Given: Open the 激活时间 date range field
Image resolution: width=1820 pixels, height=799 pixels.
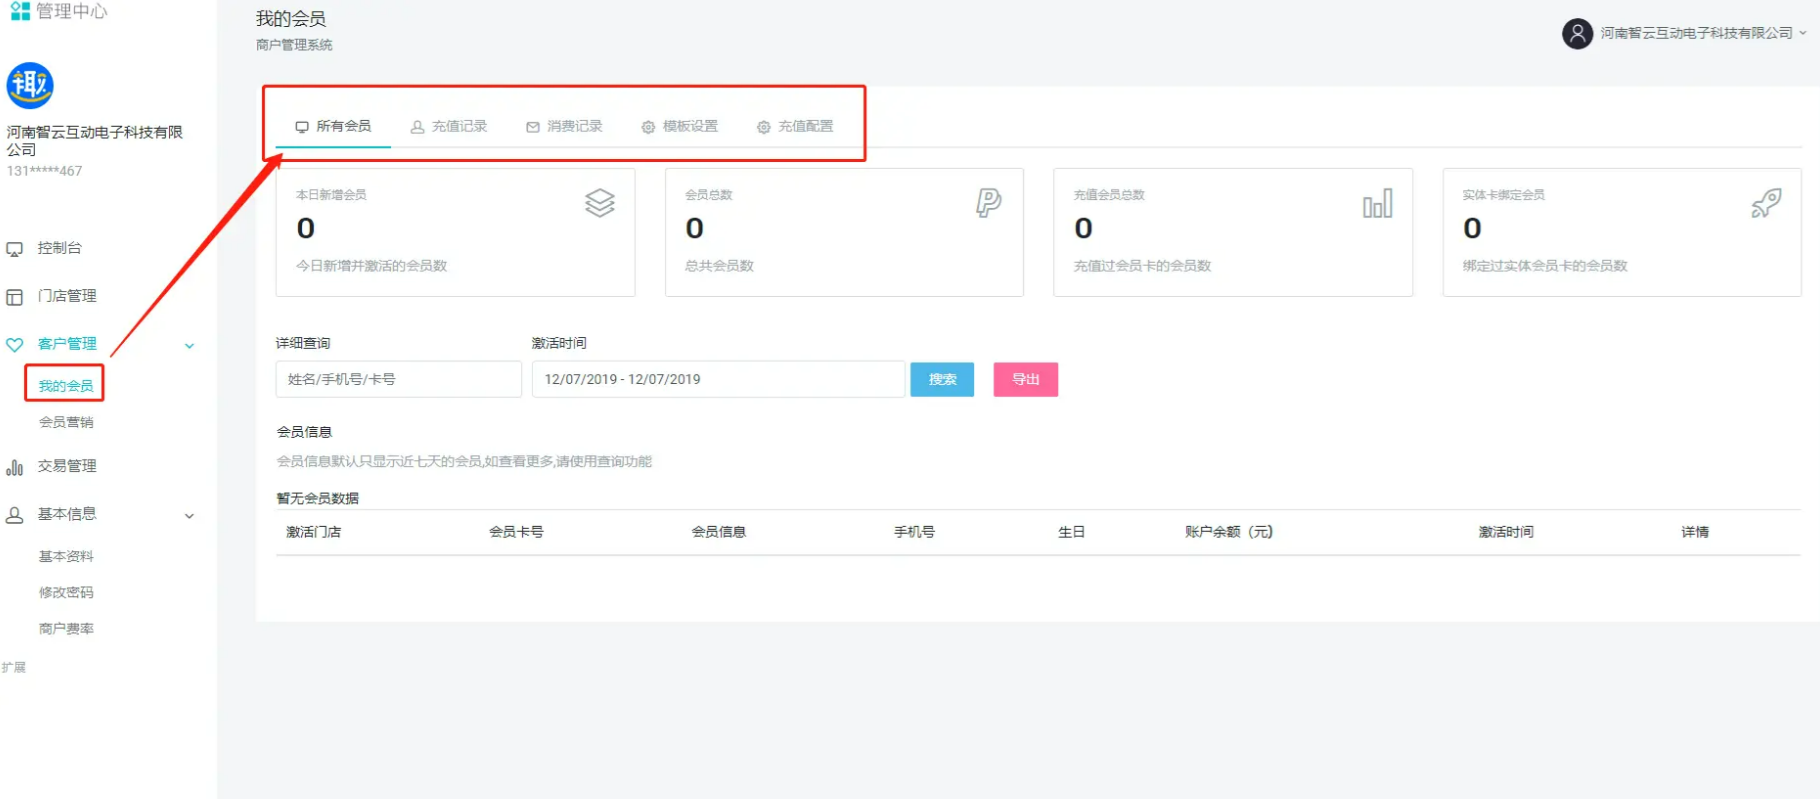Looking at the screenshot, I should [x=718, y=380].
